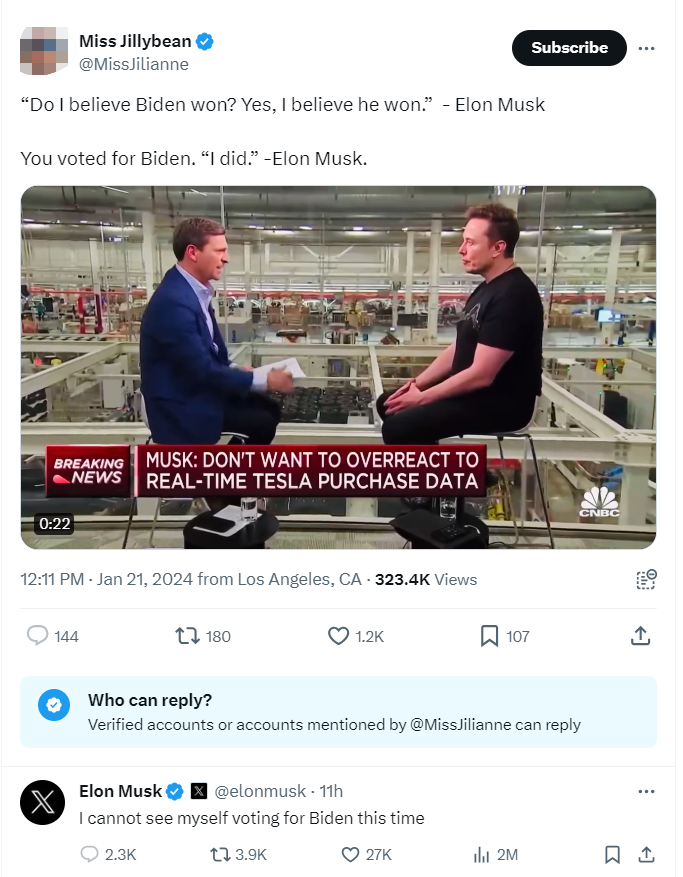Bookmark Elon Musk's reply
Screen dimensions: 683x877
click(x=612, y=854)
